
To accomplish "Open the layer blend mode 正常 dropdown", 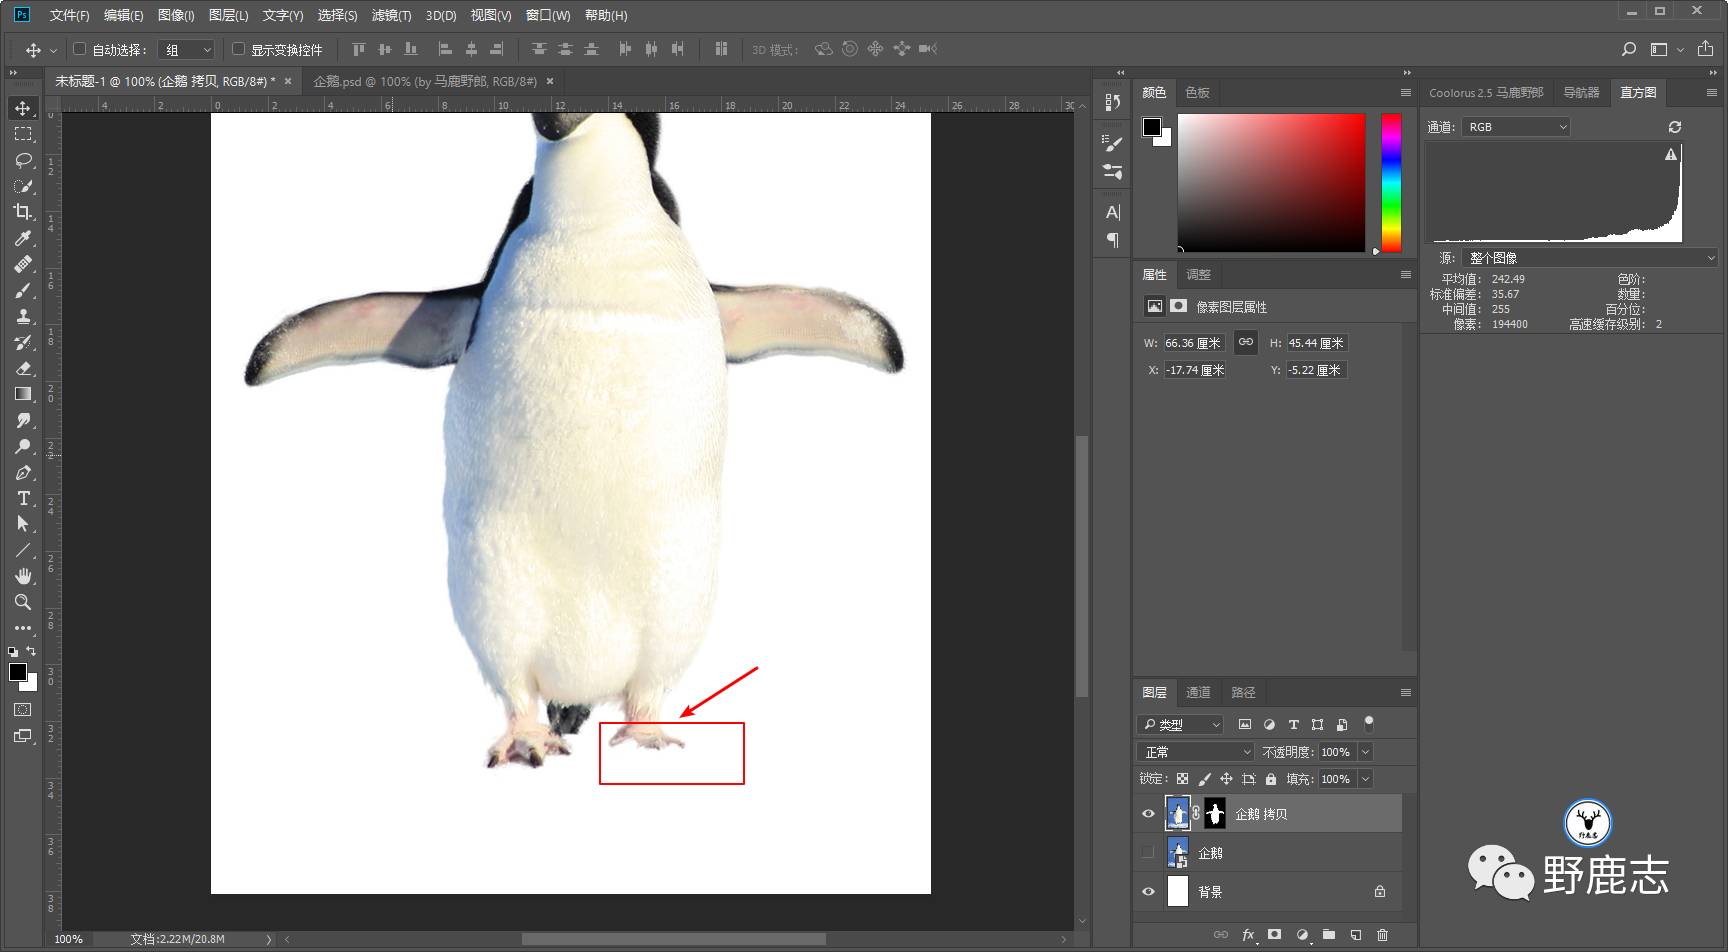I will pos(1195,752).
